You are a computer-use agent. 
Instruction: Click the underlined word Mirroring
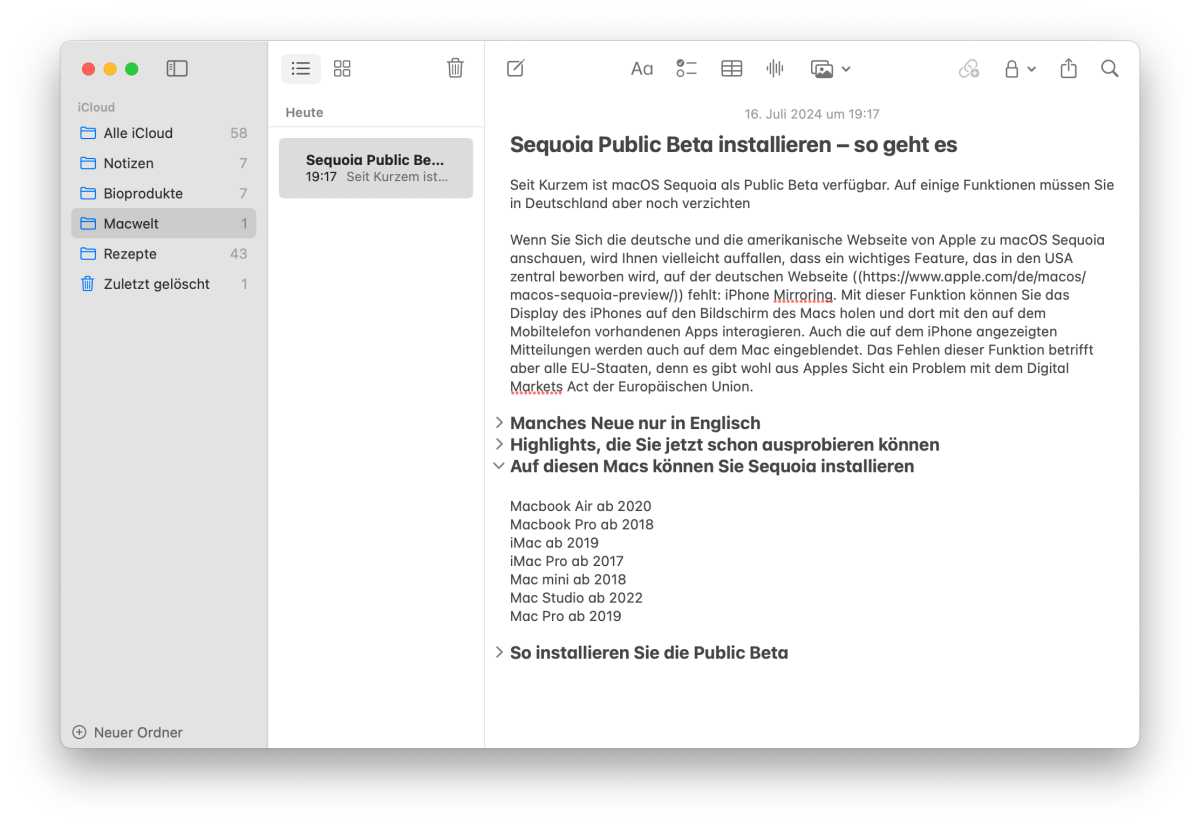click(803, 295)
